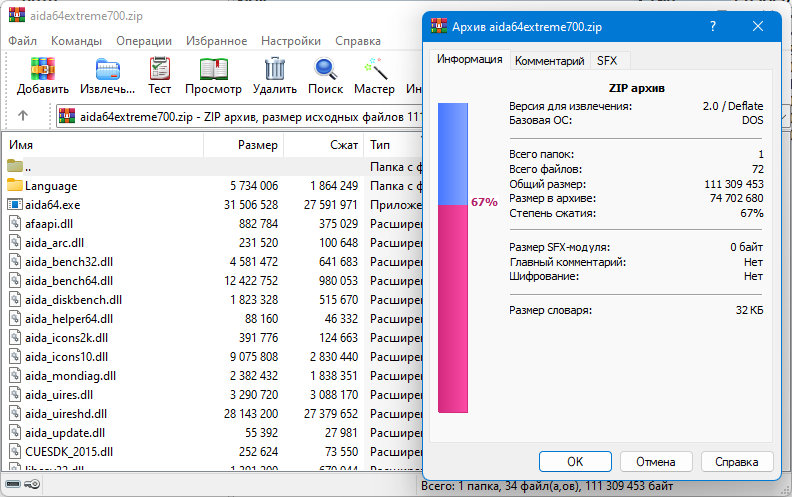Sort the list by Имя column
Screen dimensions: 792x497
(x=104, y=145)
